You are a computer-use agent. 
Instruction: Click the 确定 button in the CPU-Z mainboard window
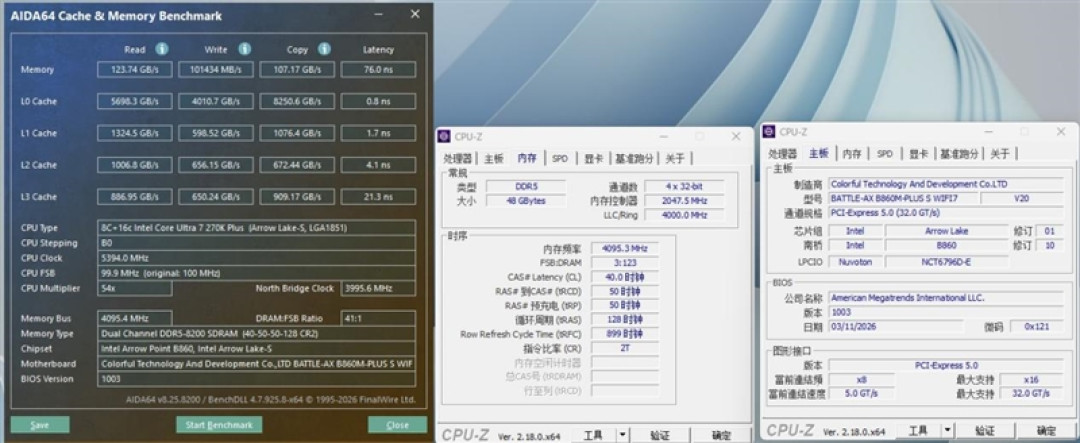click(1046, 431)
